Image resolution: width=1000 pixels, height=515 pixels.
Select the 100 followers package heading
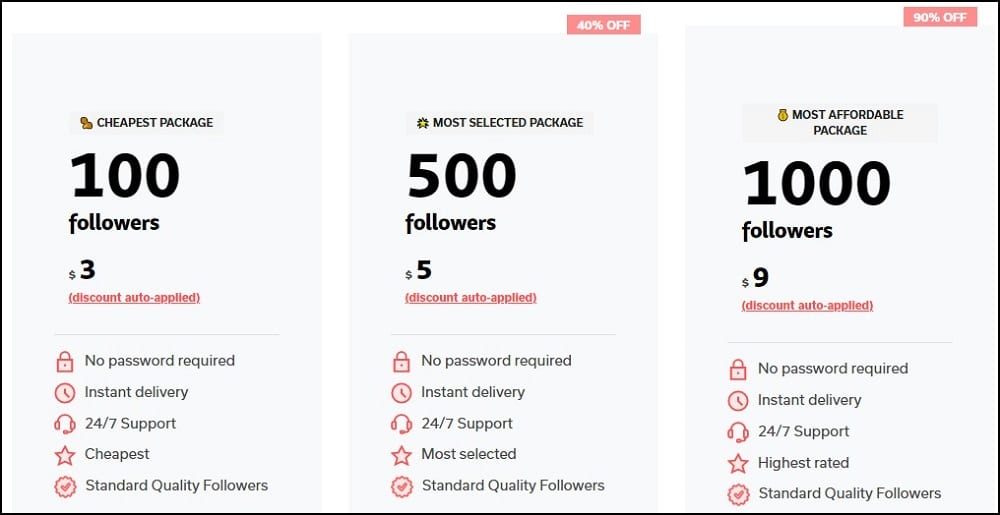tap(124, 191)
